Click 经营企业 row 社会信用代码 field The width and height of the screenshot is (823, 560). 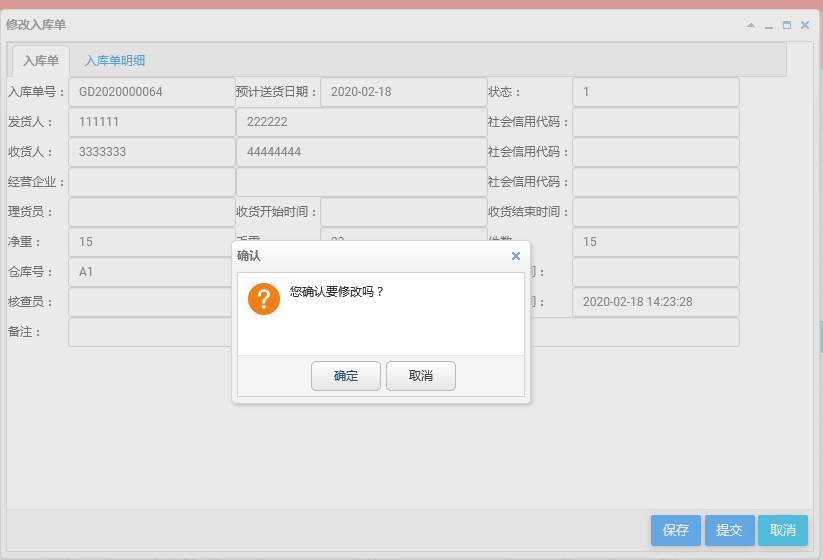coord(656,182)
